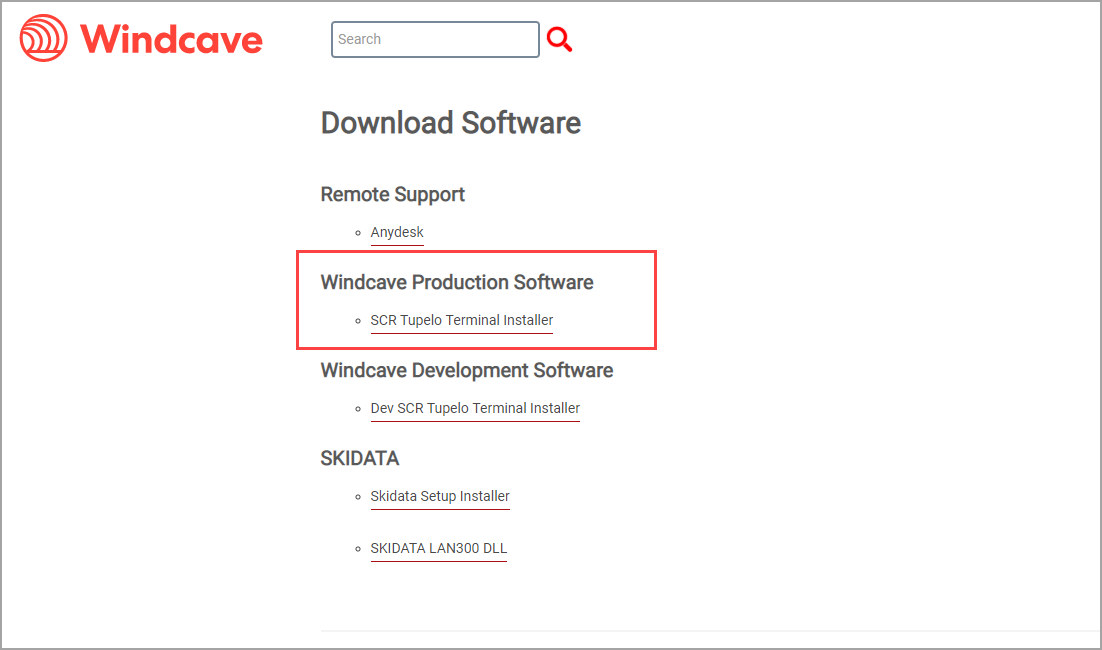Download the SKIDATA LAN300 DLL
This screenshot has width=1102, height=650.
click(439, 548)
